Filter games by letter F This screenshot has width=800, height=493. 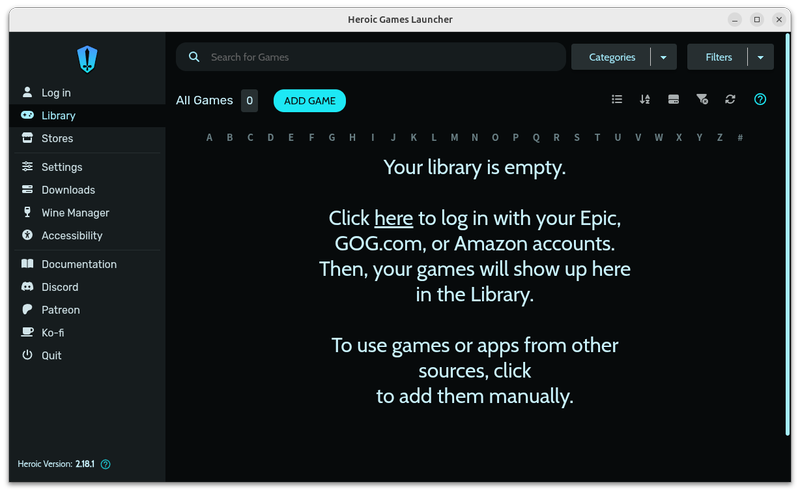click(311, 137)
